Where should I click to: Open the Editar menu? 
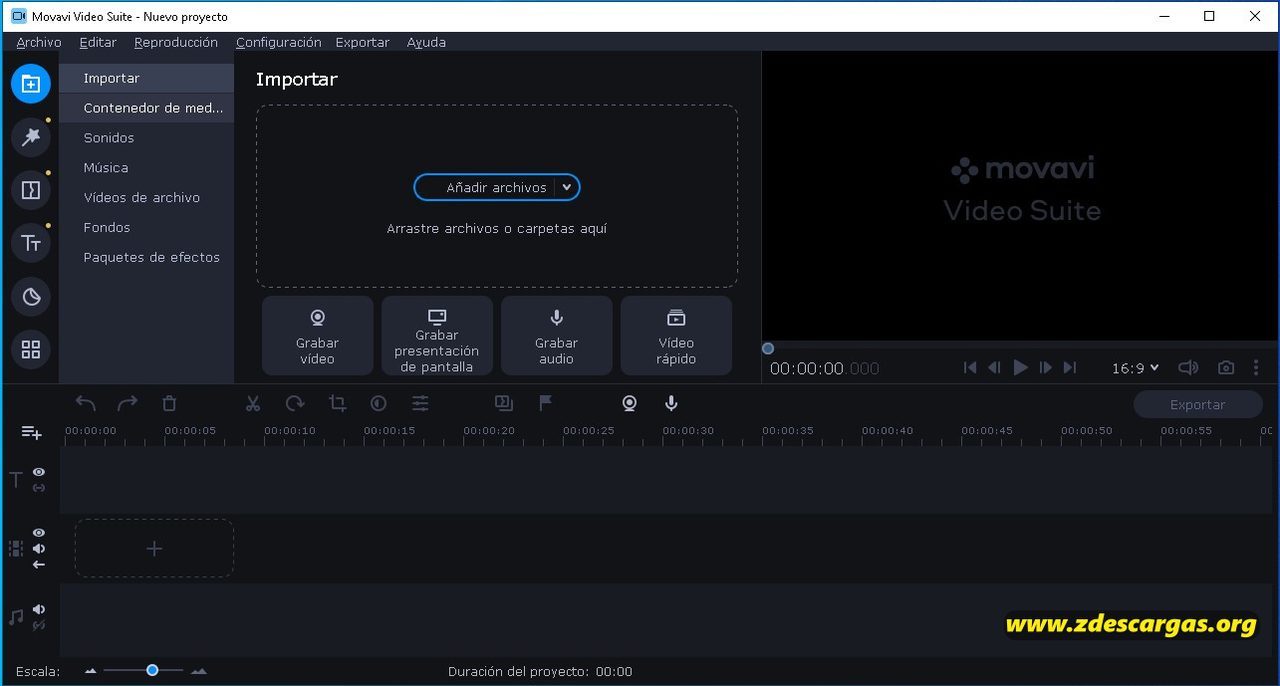pos(98,42)
